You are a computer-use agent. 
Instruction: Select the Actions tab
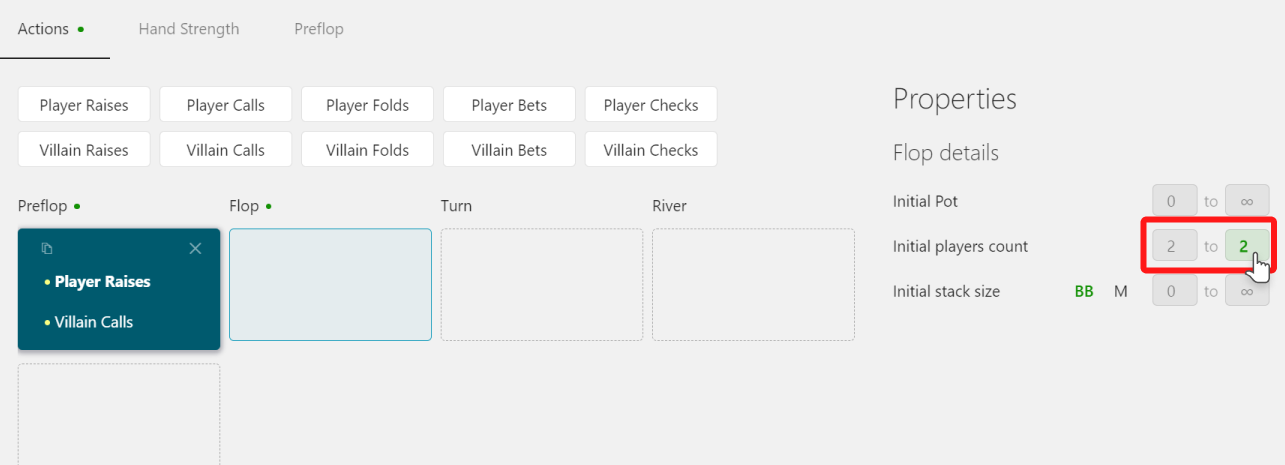(x=44, y=29)
